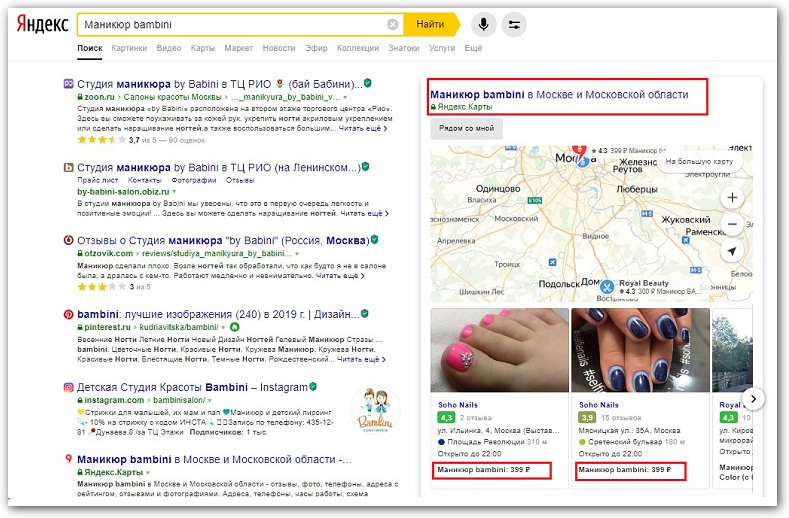Viewport: 789px width, 518px height.
Task: Open search settings with the sliders icon
Action: (514, 24)
